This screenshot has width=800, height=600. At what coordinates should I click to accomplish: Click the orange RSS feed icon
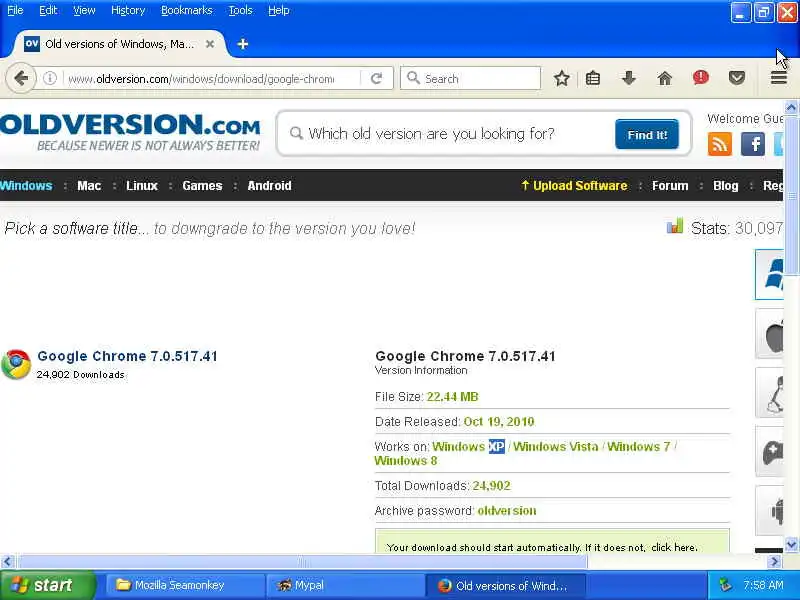pos(719,144)
